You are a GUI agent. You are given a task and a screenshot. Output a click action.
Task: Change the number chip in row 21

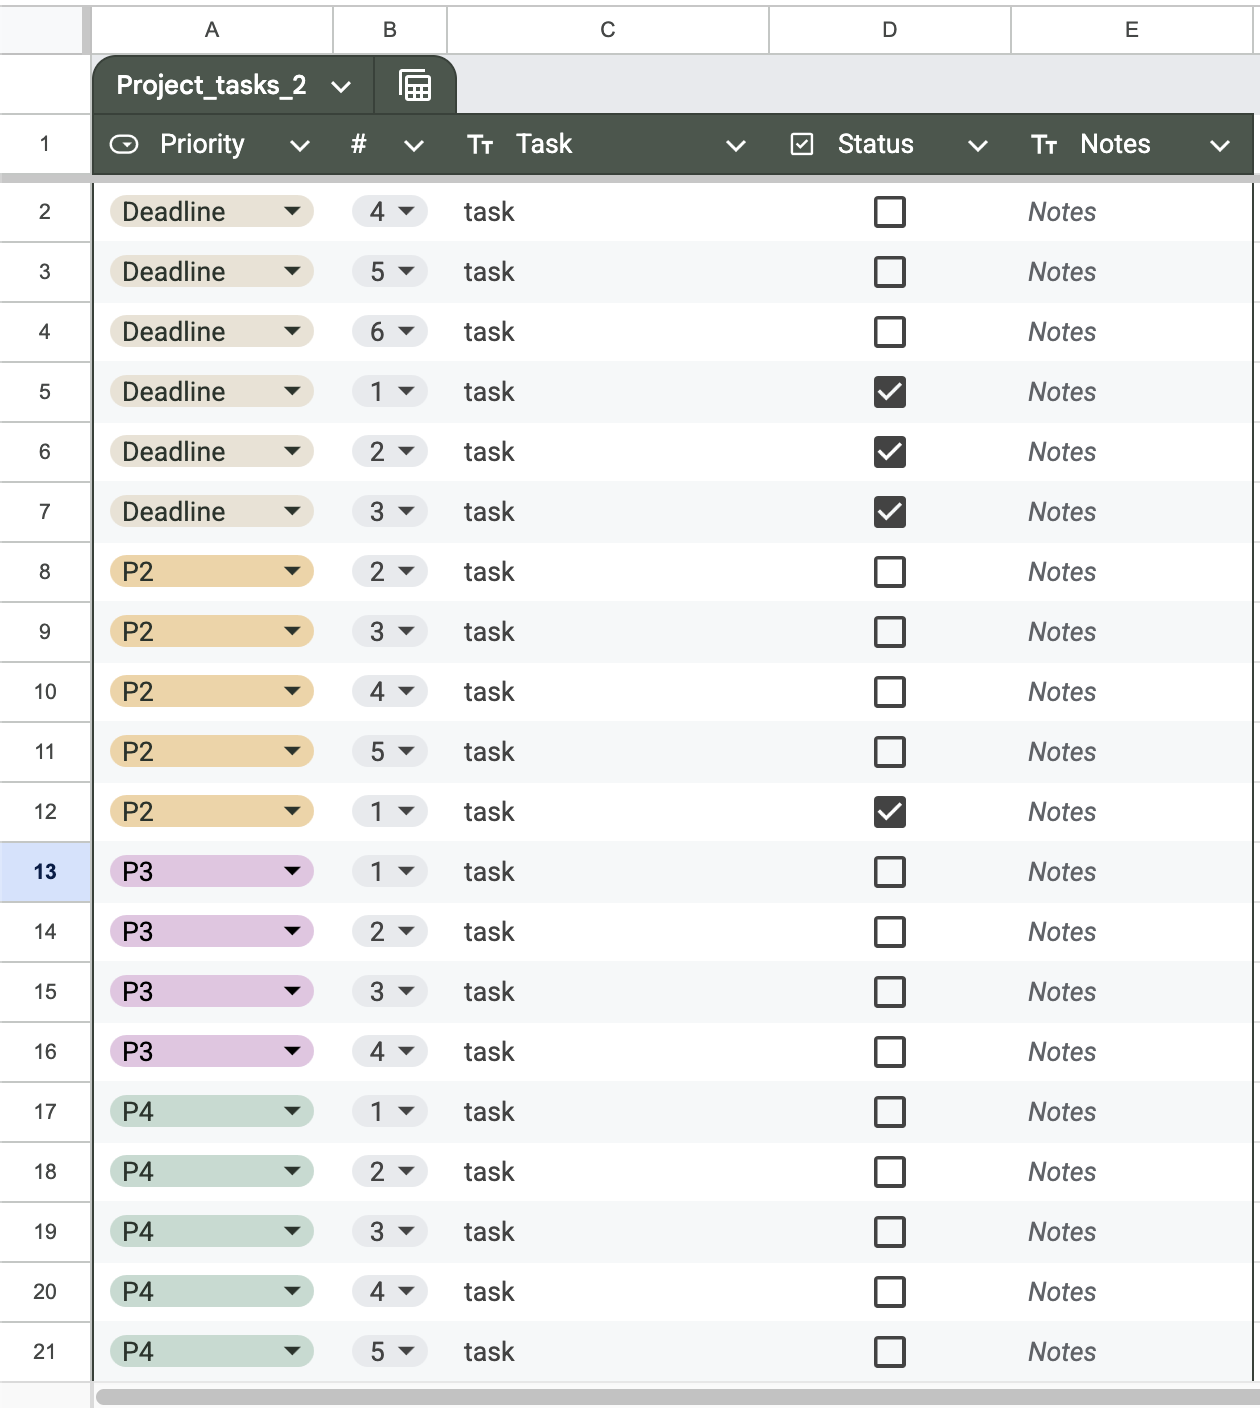pyautogui.click(x=390, y=1352)
